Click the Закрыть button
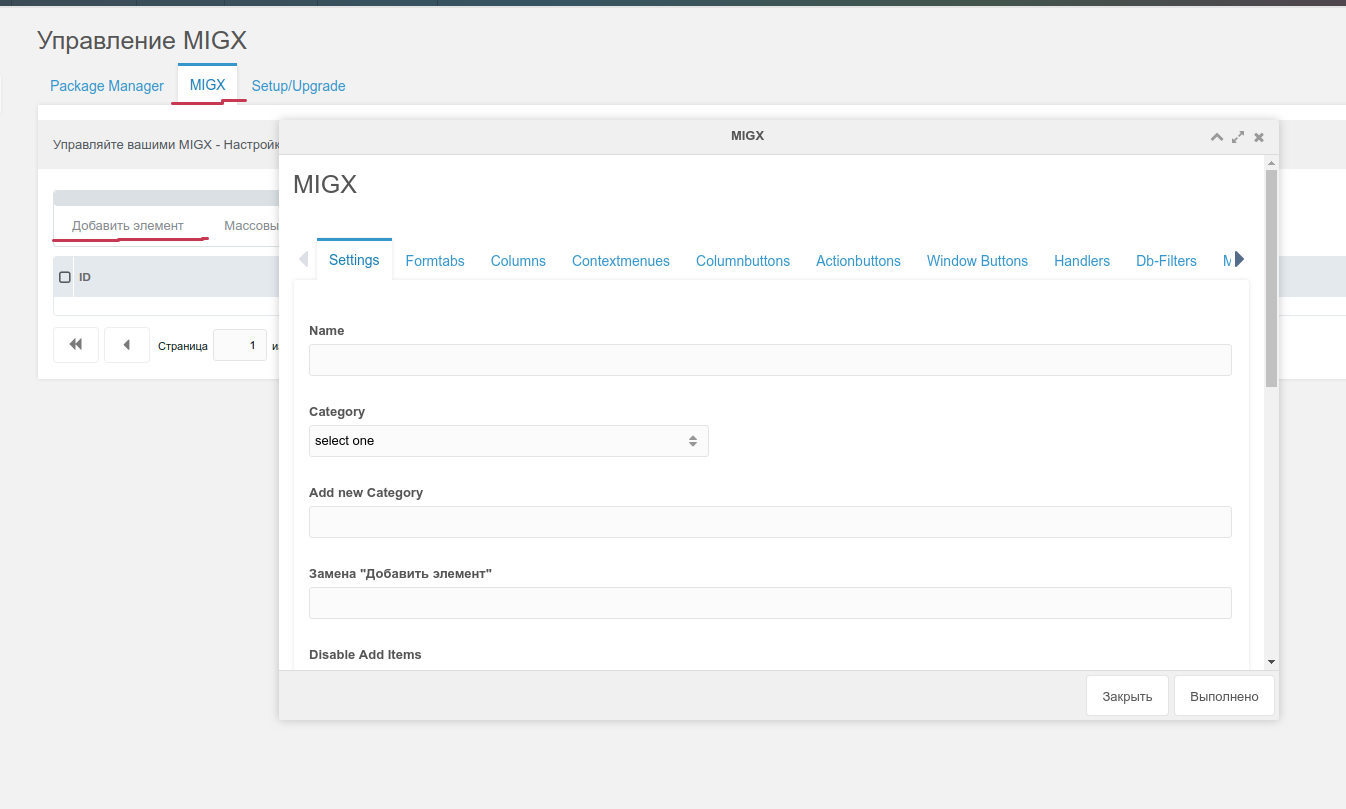 click(x=1127, y=696)
